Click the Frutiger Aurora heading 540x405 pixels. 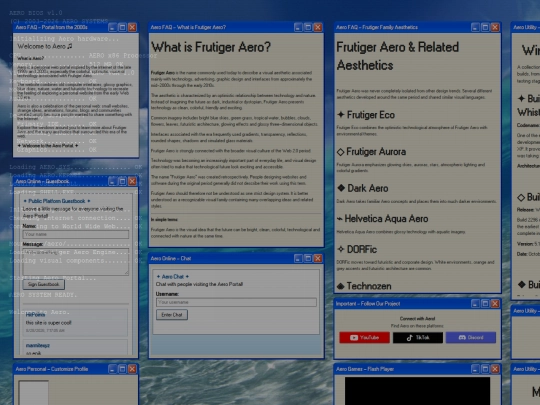point(371,152)
